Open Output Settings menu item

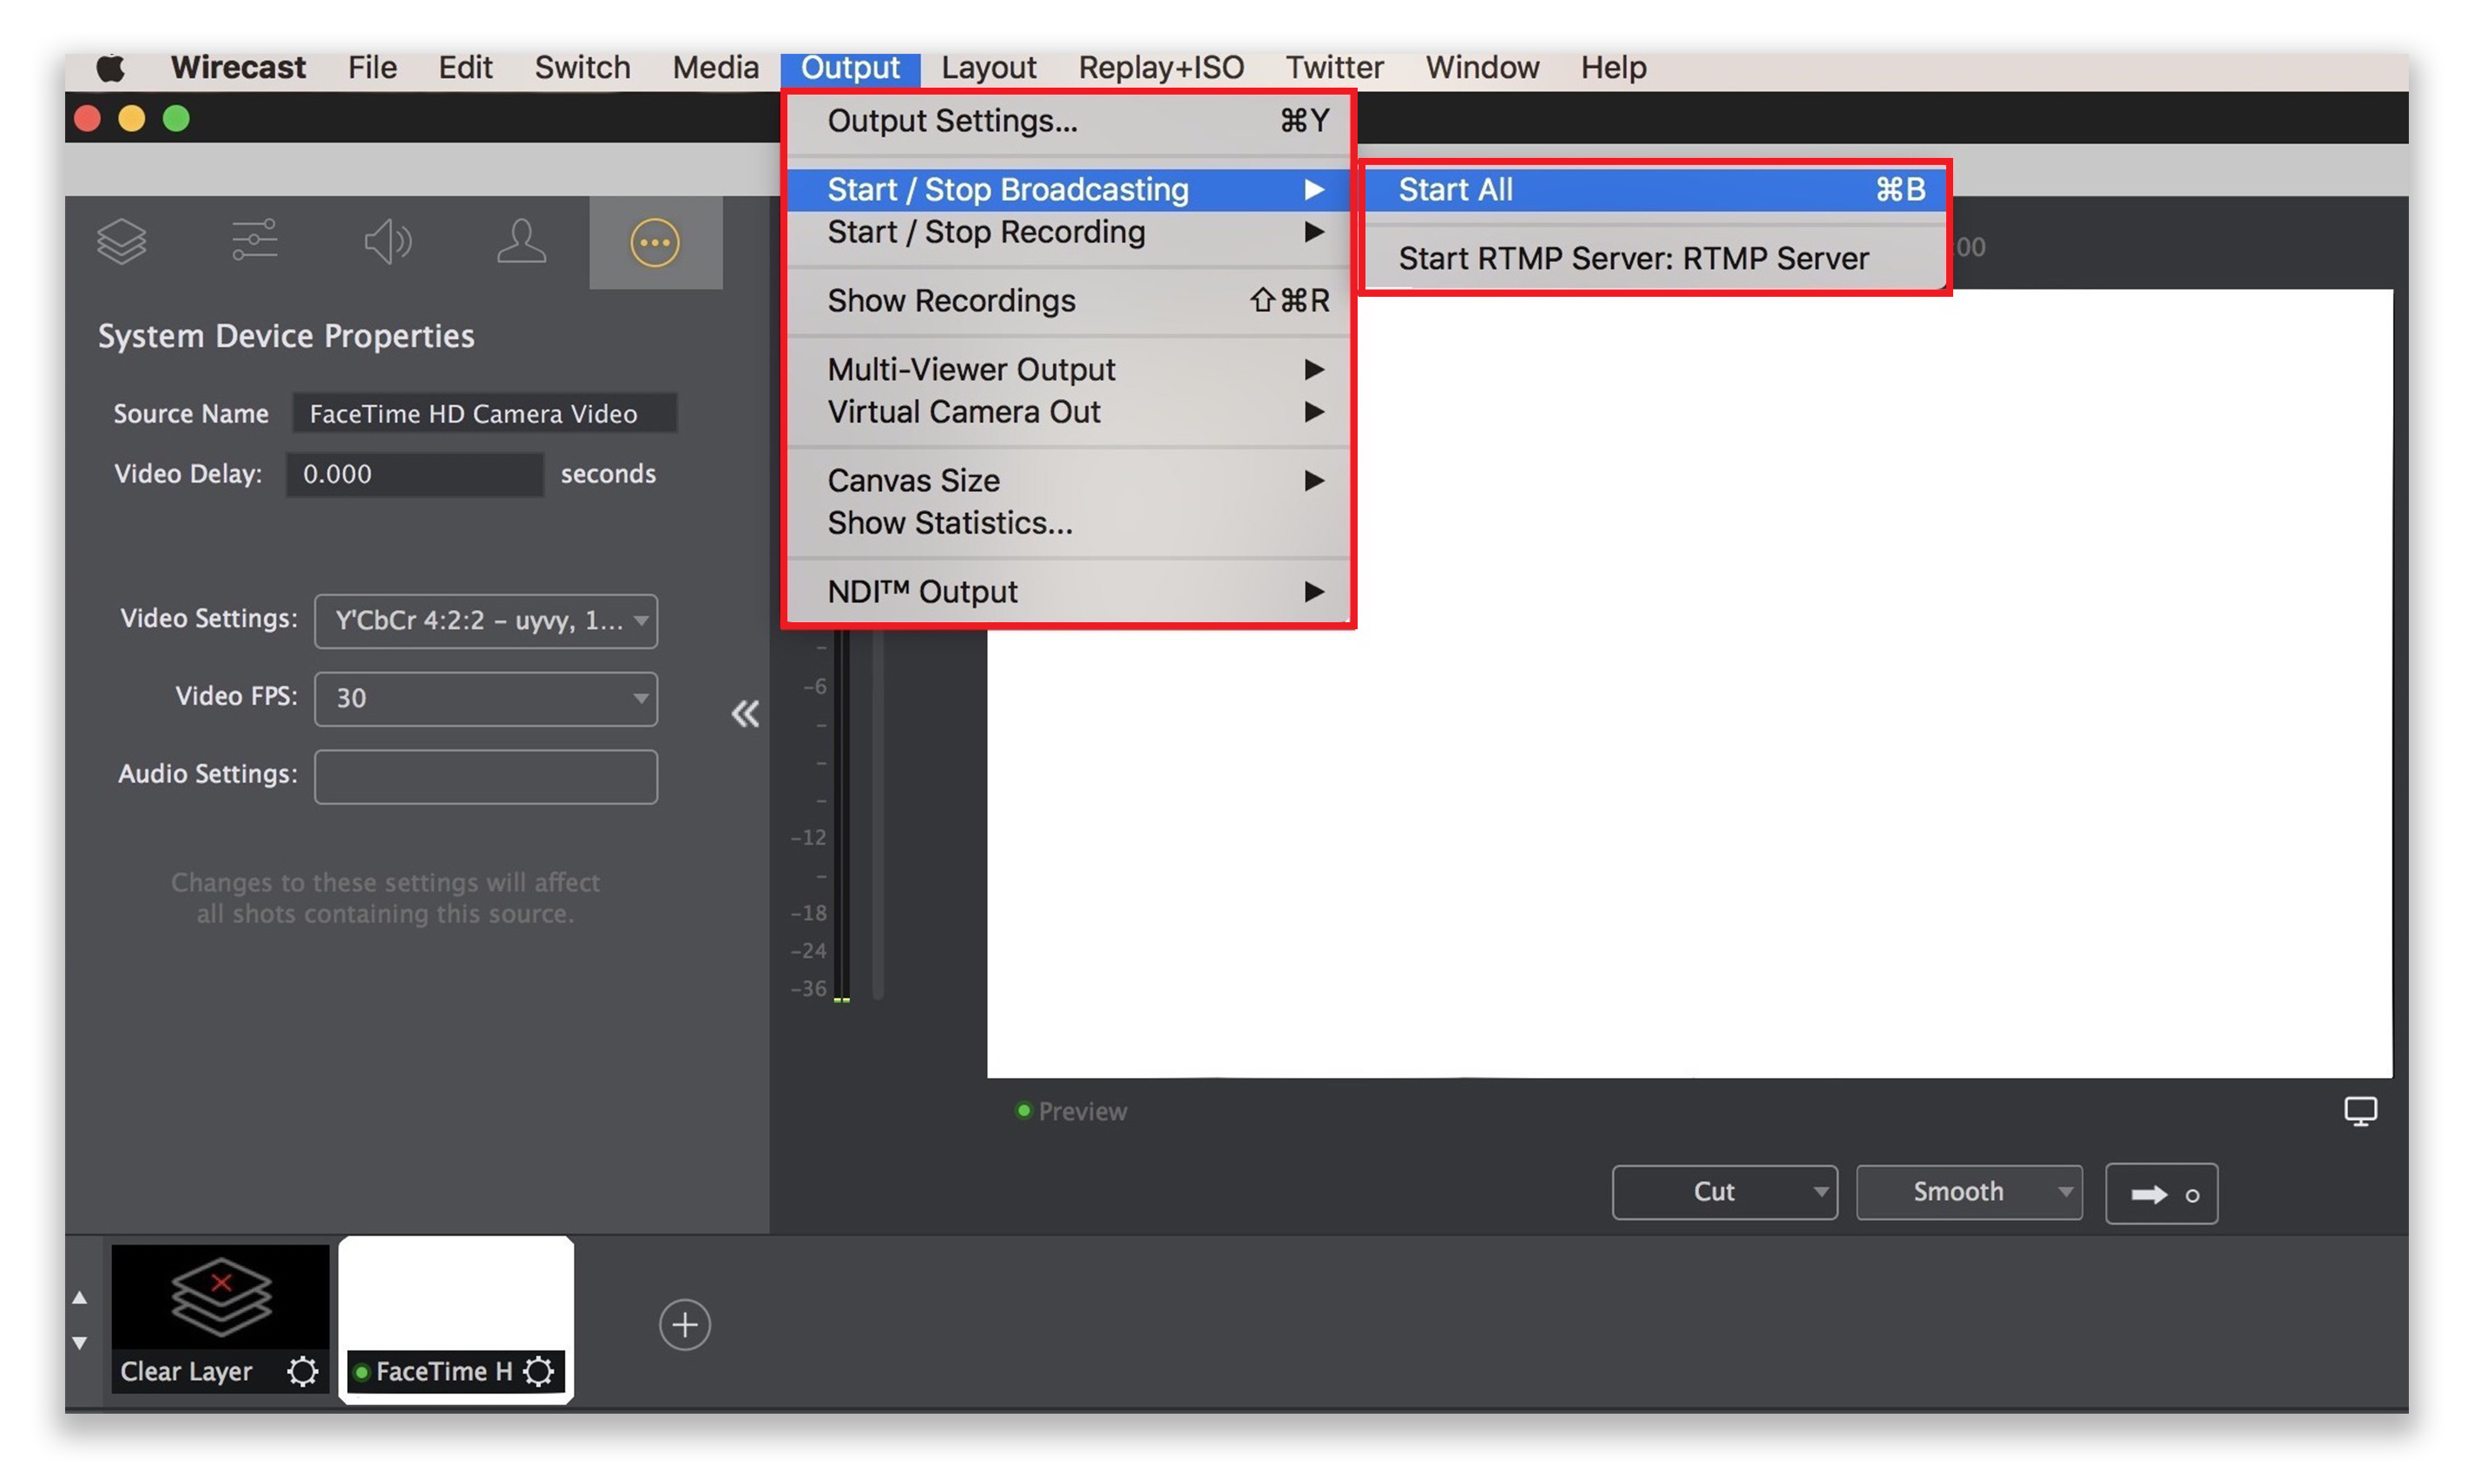[x=1068, y=121]
